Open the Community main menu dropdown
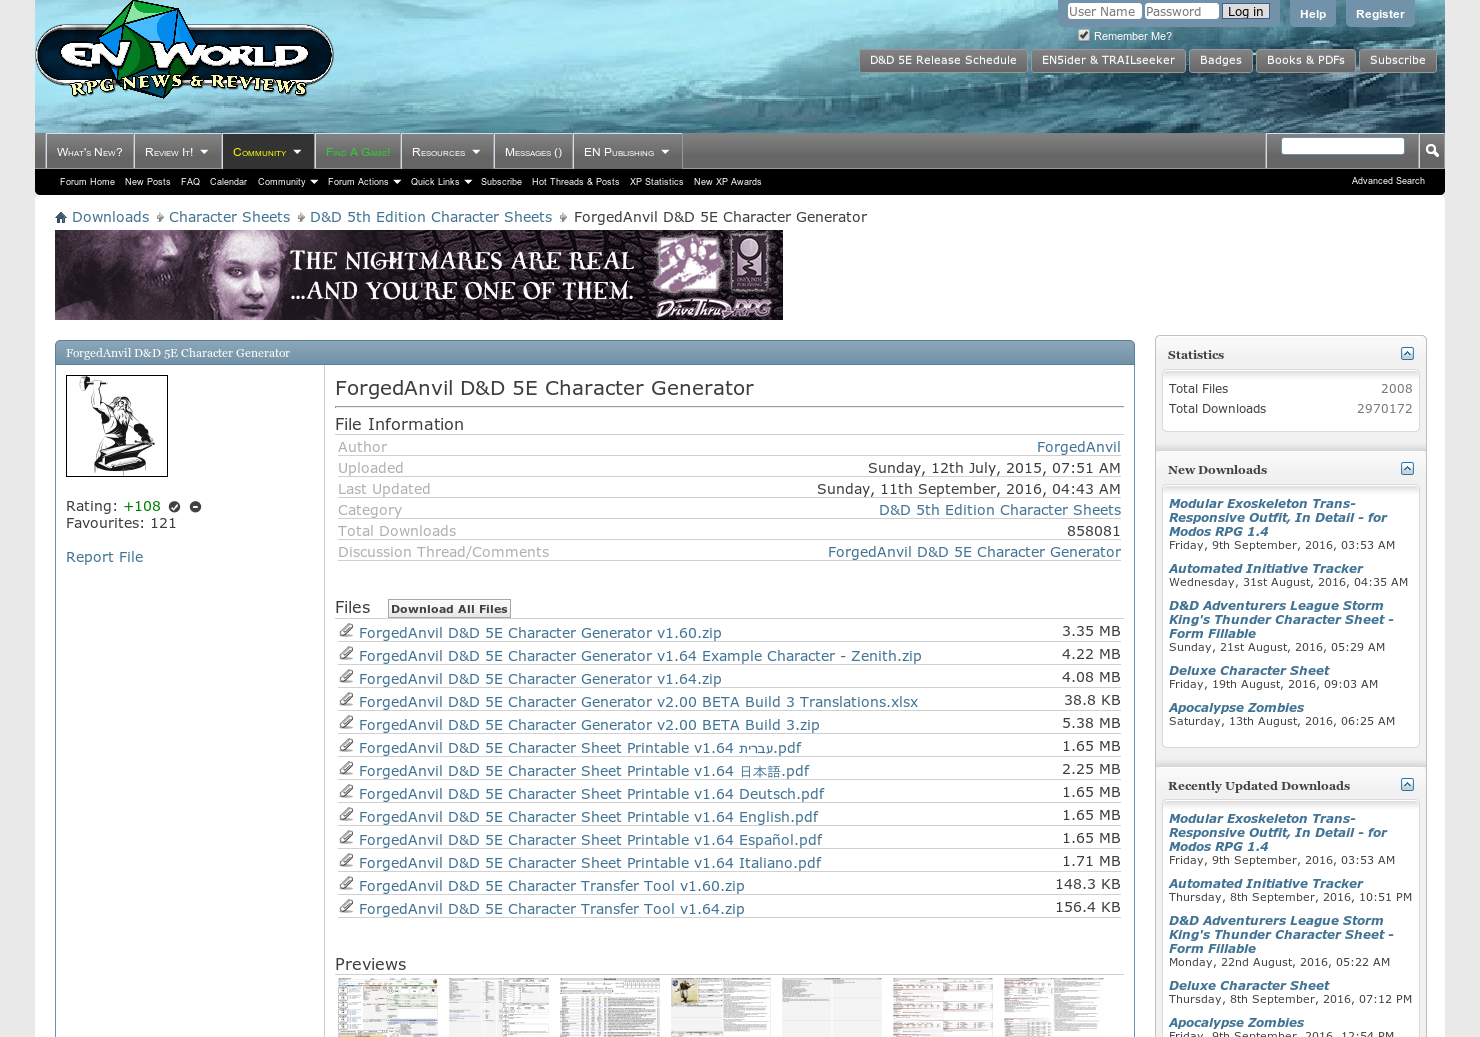The height and width of the screenshot is (1037, 1480). click(267, 152)
